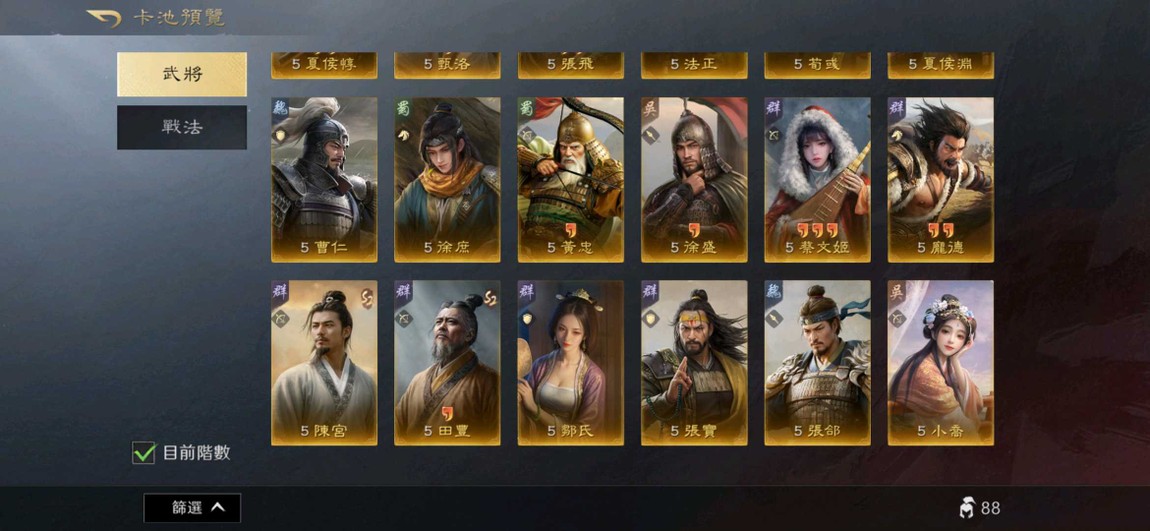Click the helmet icon next to 88
The width and height of the screenshot is (1150, 531).
pyautogui.click(x=967, y=508)
